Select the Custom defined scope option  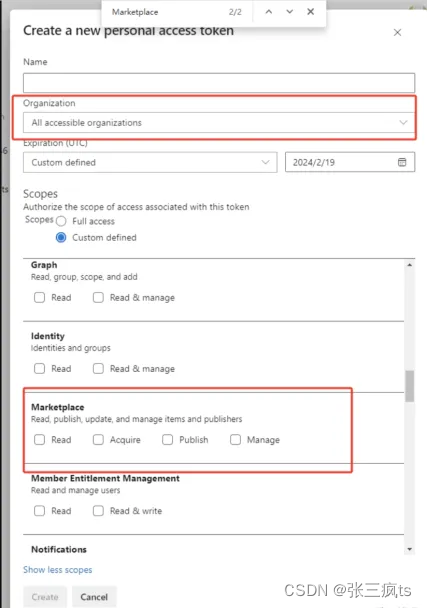point(61,237)
